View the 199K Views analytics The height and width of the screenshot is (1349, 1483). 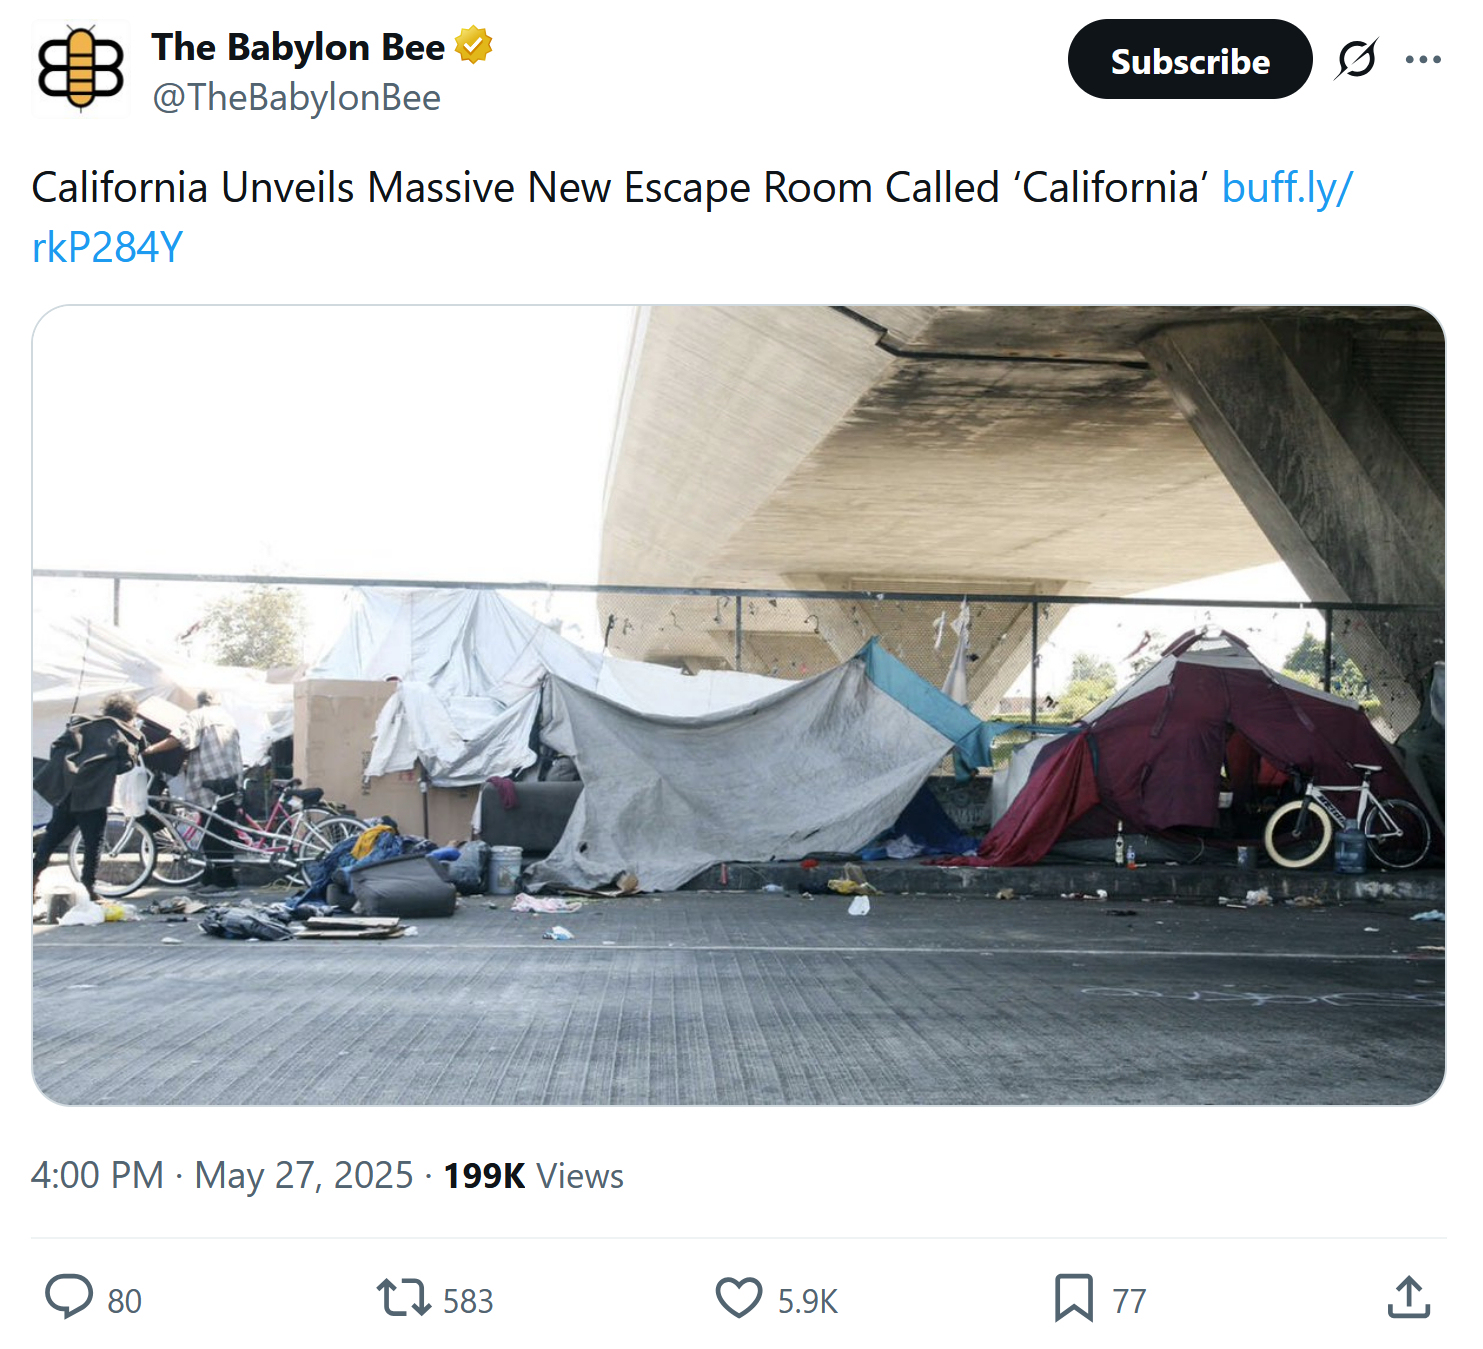(533, 1176)
